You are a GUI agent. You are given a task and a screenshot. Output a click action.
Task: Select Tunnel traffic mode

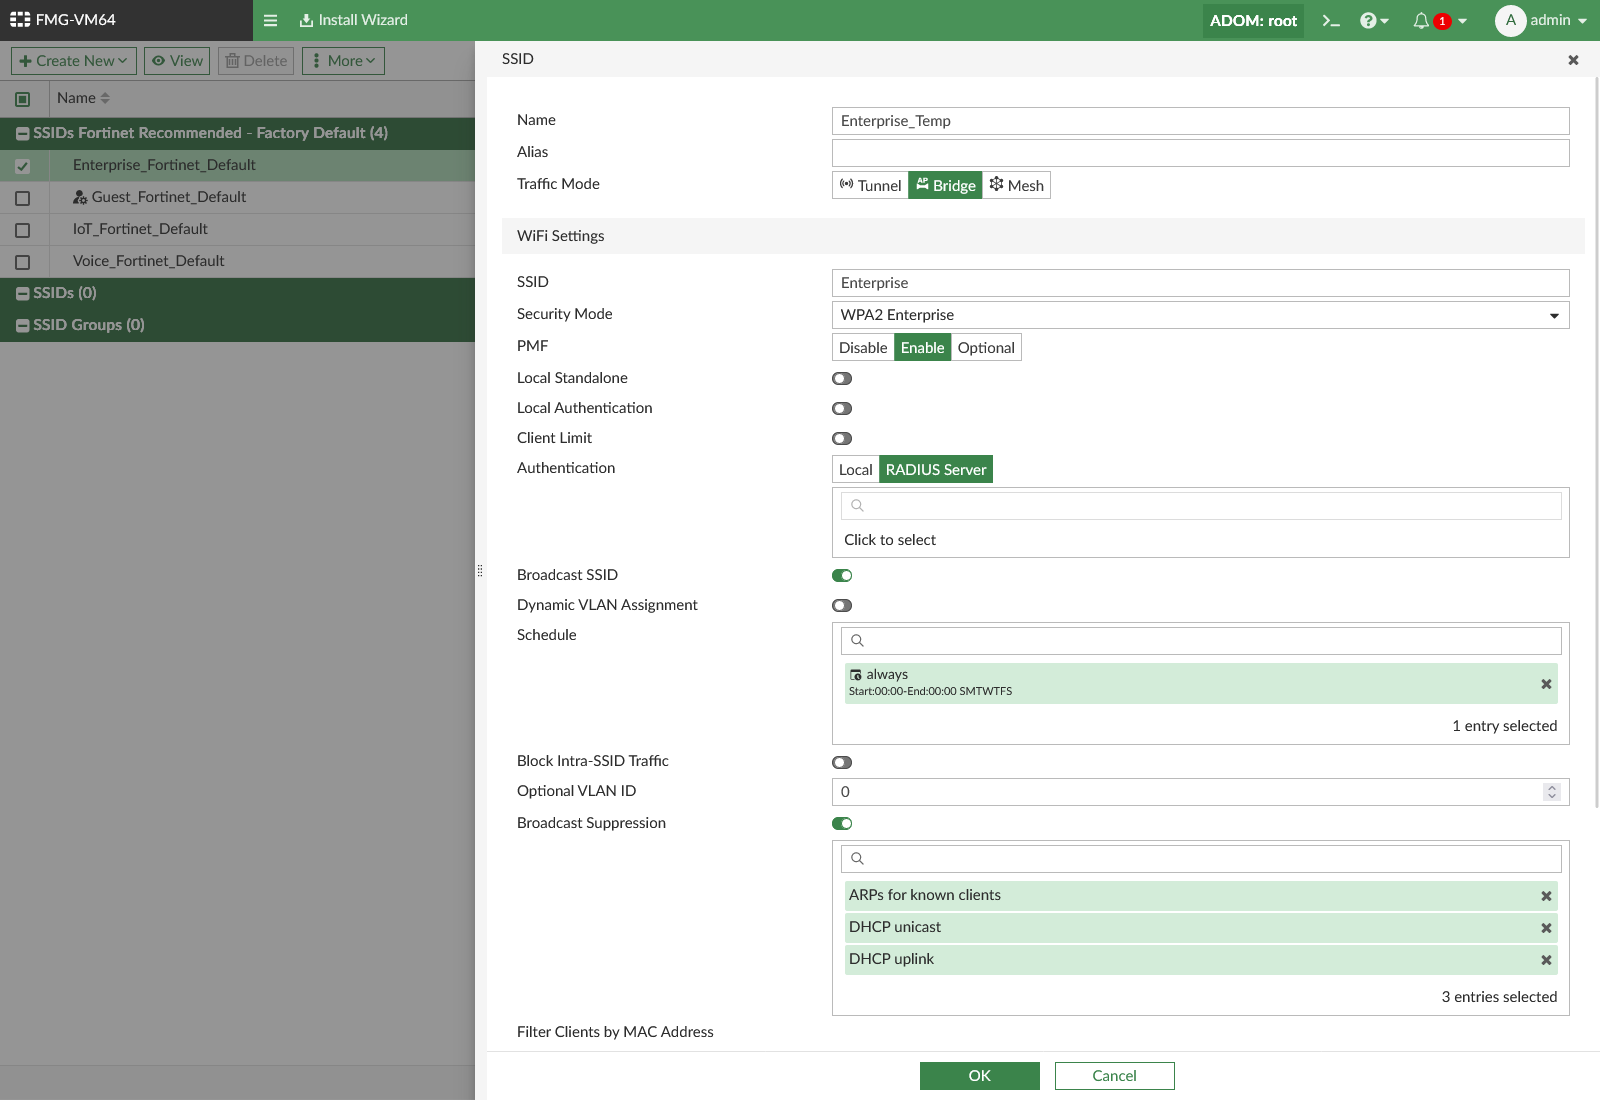pyautogui.click(x=870, y=185)
